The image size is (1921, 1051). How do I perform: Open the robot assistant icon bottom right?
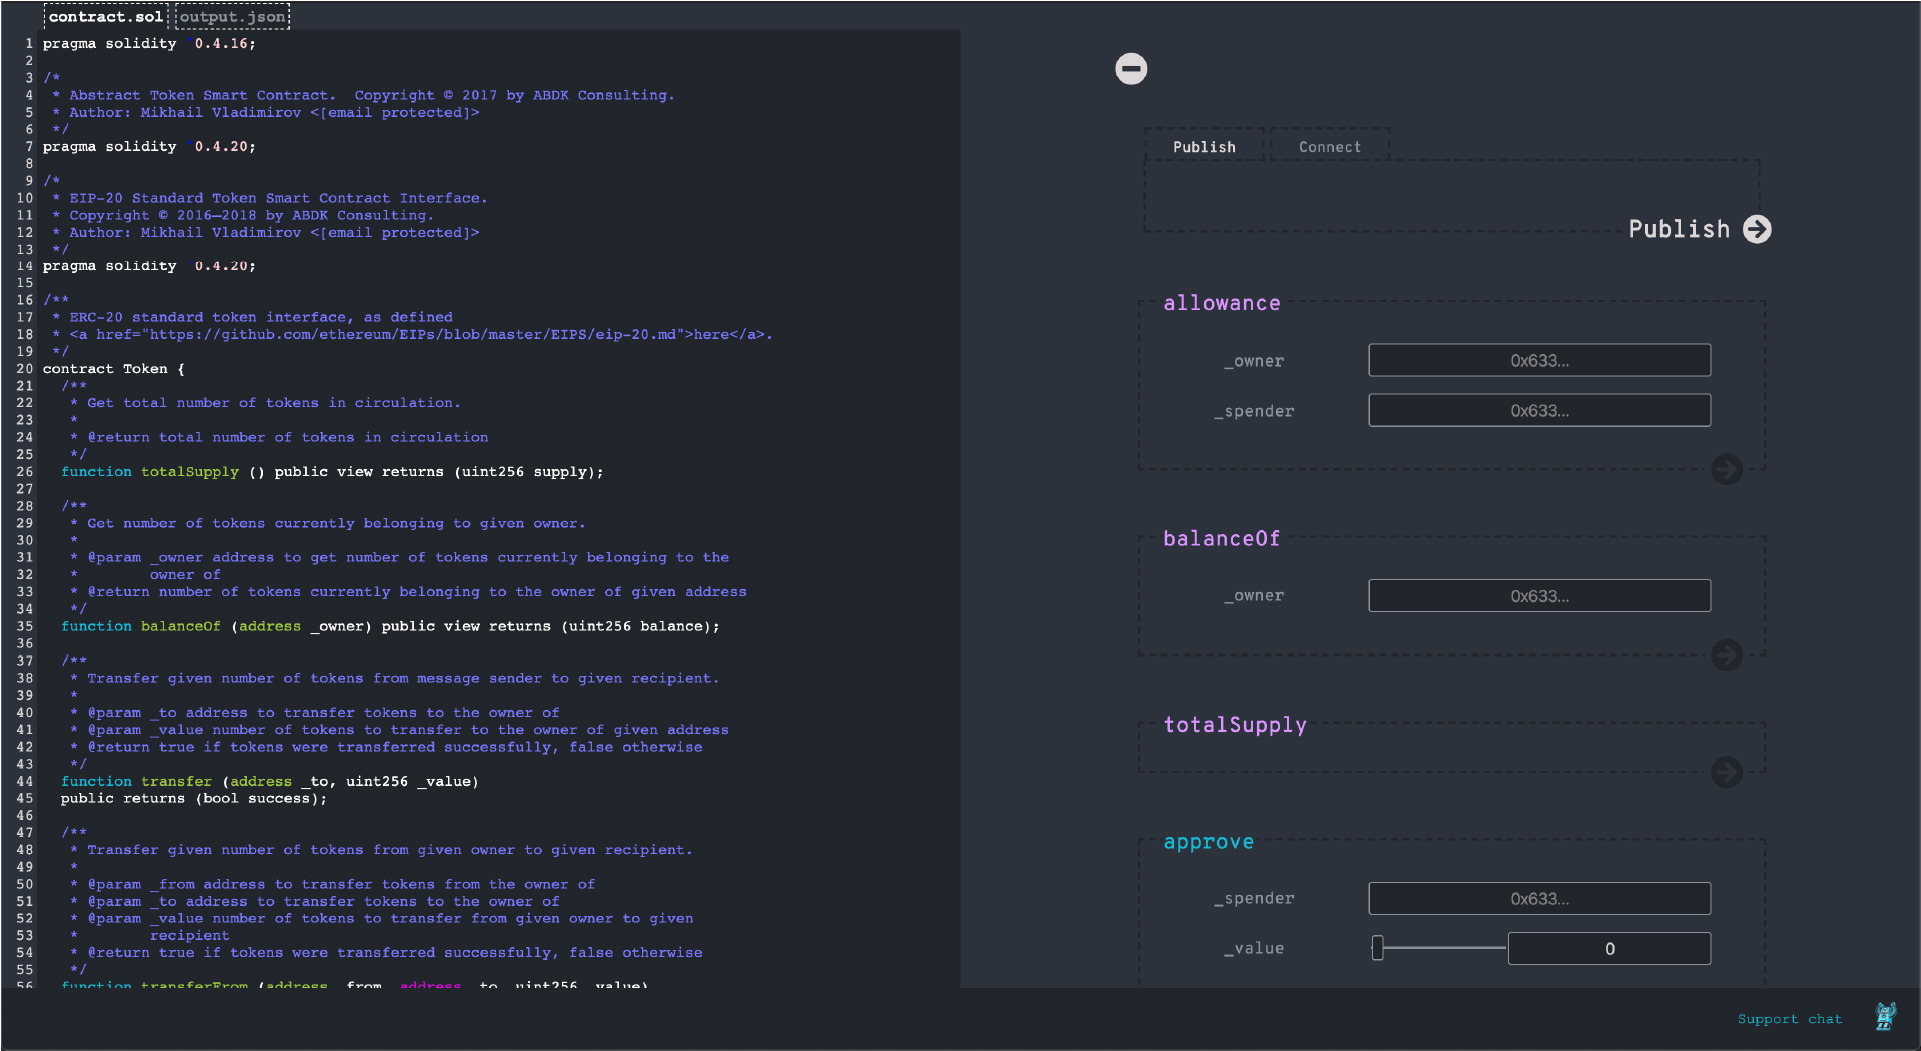coord(1887,1016)
